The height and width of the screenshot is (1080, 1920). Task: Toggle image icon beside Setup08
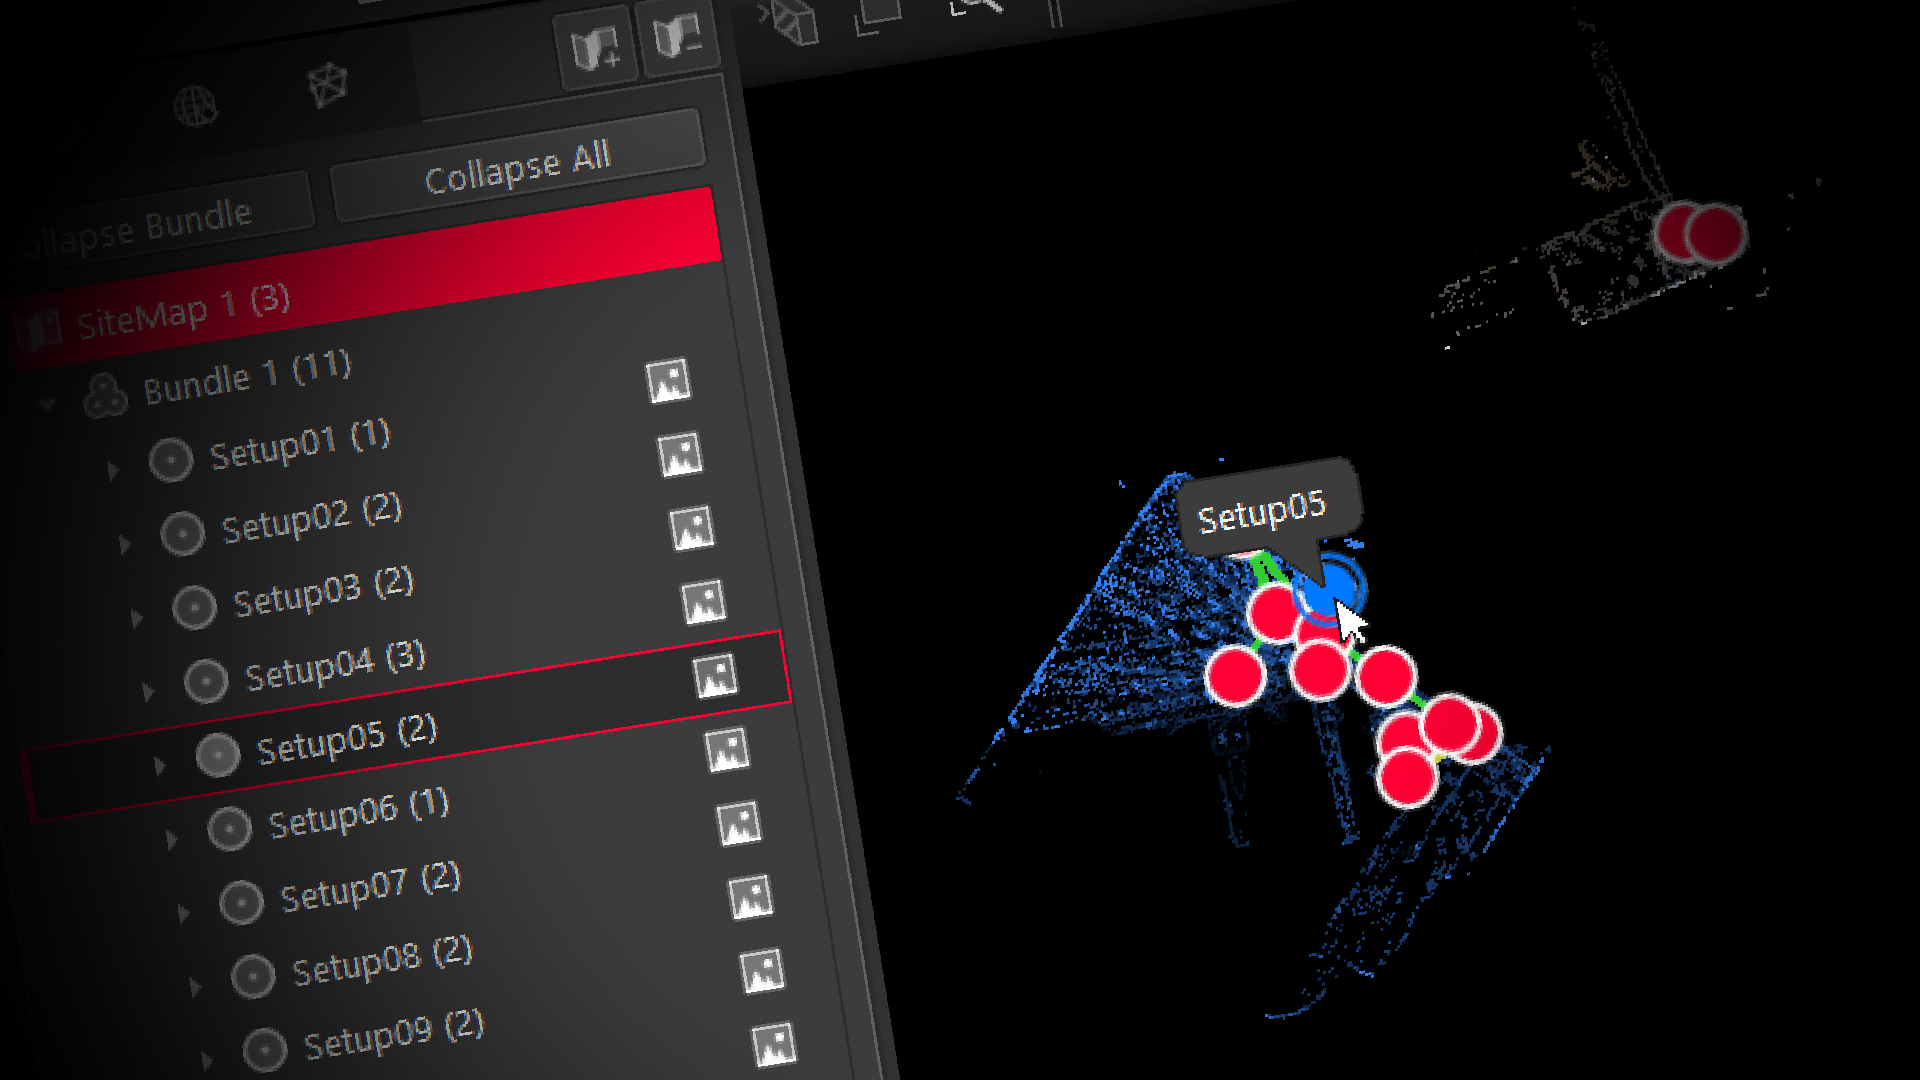[x=763, y=971]
